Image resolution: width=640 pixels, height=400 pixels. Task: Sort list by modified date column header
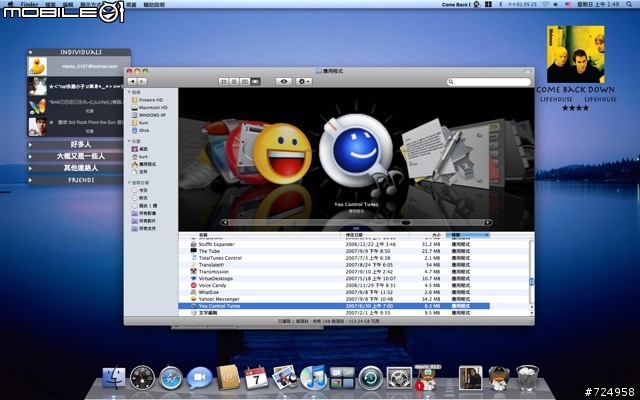(x=375, y=235)
